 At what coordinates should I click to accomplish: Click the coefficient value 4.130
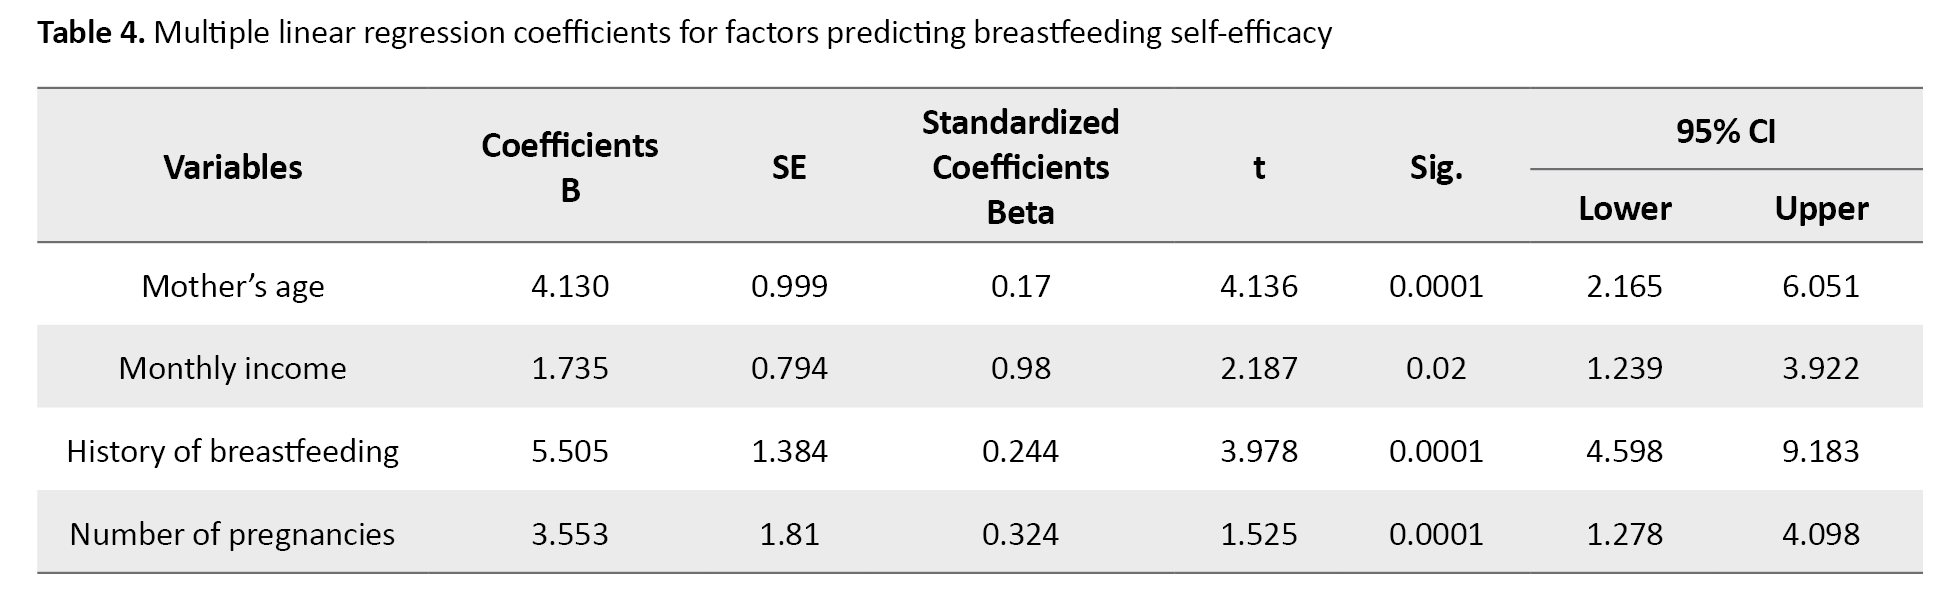pyautogui.click(x=569, y=286)
